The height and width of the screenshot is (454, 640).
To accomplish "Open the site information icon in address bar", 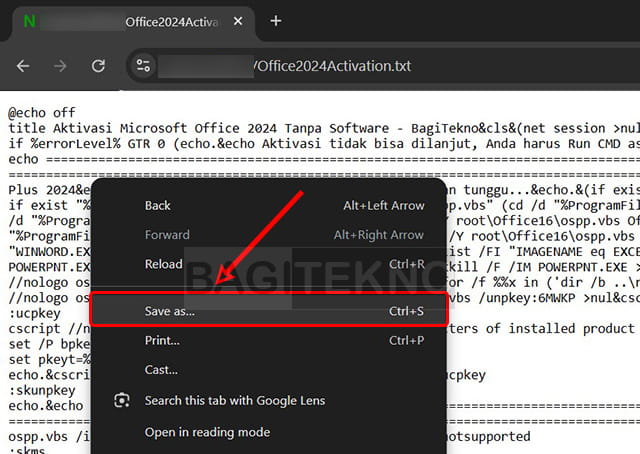I will tap(143, 66).
